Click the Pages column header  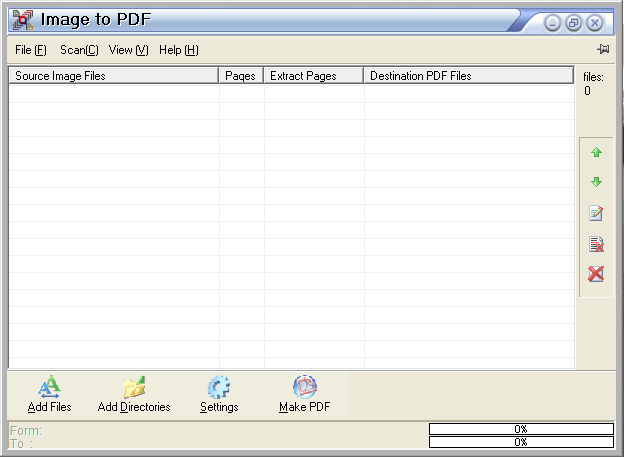coord(241,76)
